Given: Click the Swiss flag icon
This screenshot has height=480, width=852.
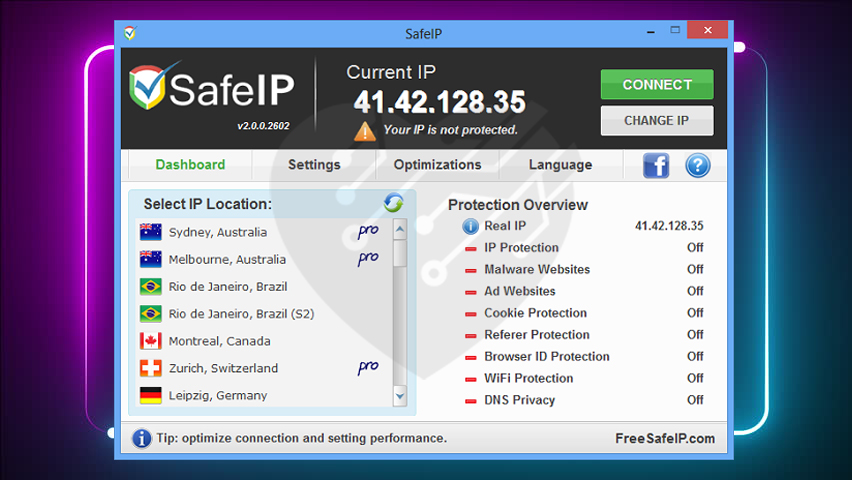Looking at the screenshot, I should click(x=151, y=368).
